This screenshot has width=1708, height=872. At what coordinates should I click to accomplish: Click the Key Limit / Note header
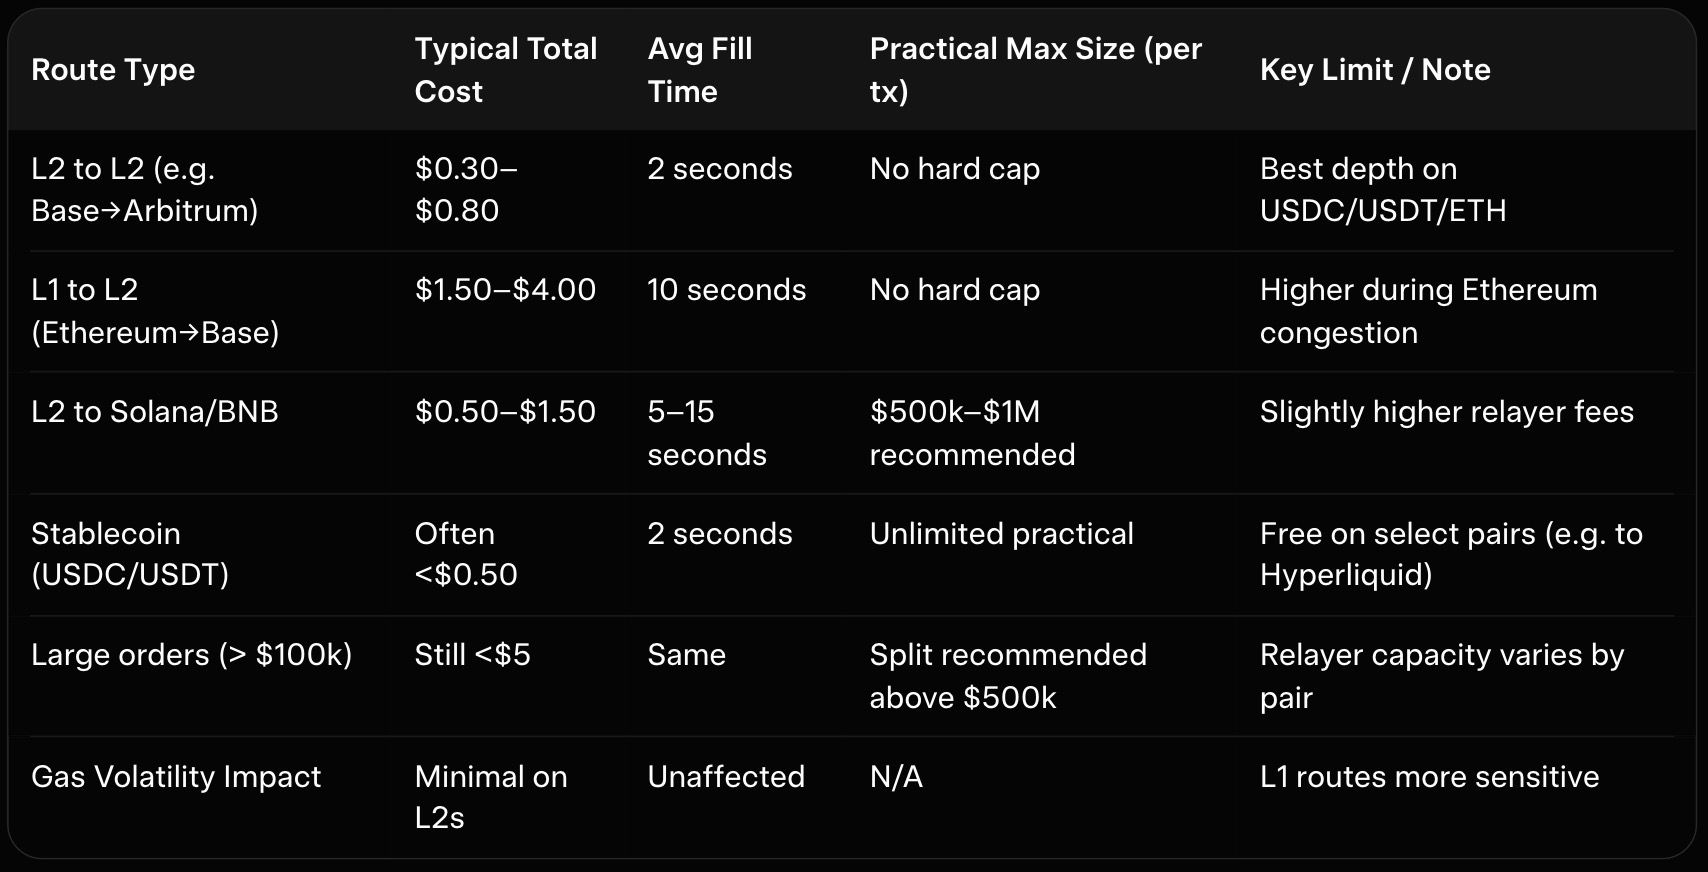coord(1374,70)
